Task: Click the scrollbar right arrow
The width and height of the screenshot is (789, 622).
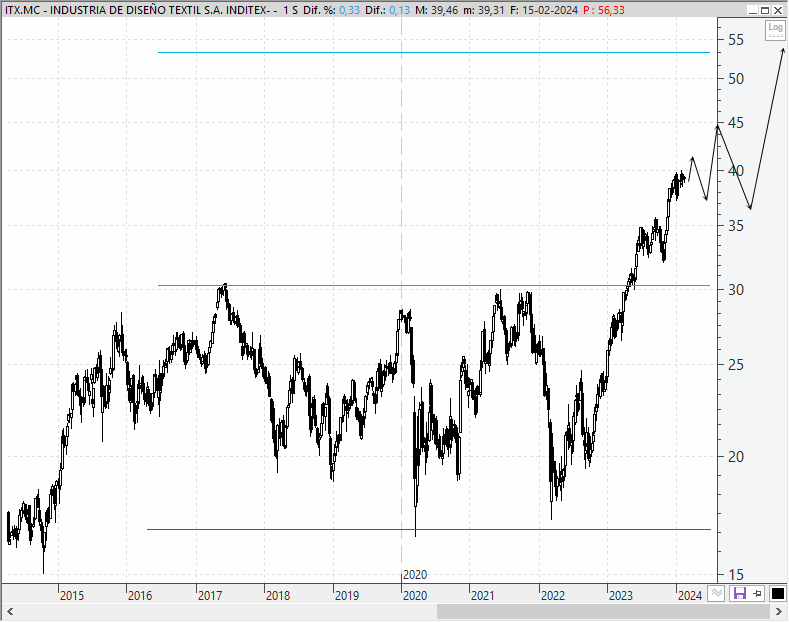Action: pyautogui.click(x=778, y=612)
